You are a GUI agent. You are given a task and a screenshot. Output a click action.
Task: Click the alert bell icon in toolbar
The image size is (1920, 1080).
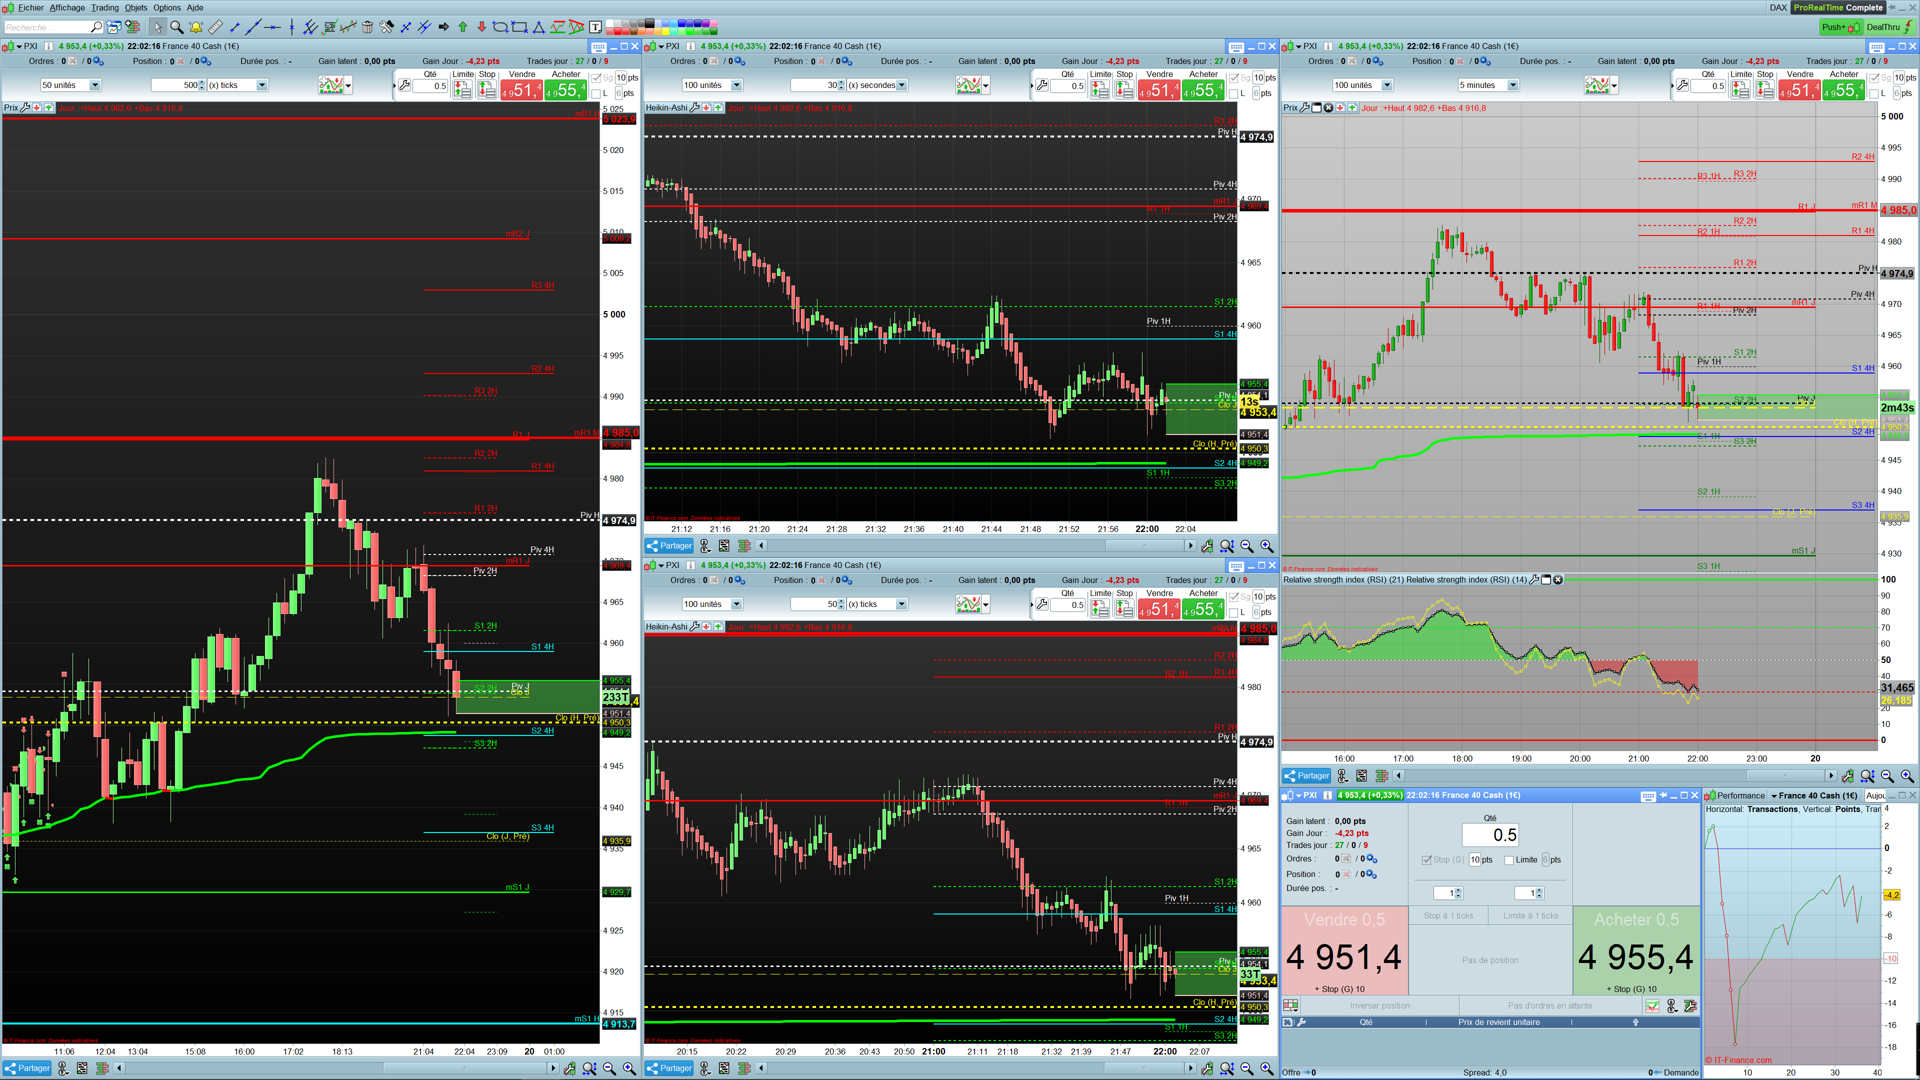196,27
